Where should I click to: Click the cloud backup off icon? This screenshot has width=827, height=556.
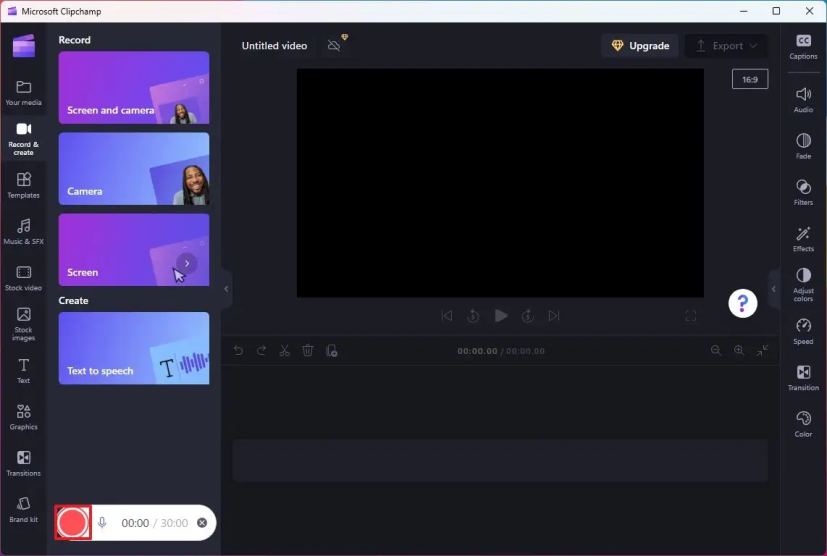pyautogui.click(x=334, y=45)
